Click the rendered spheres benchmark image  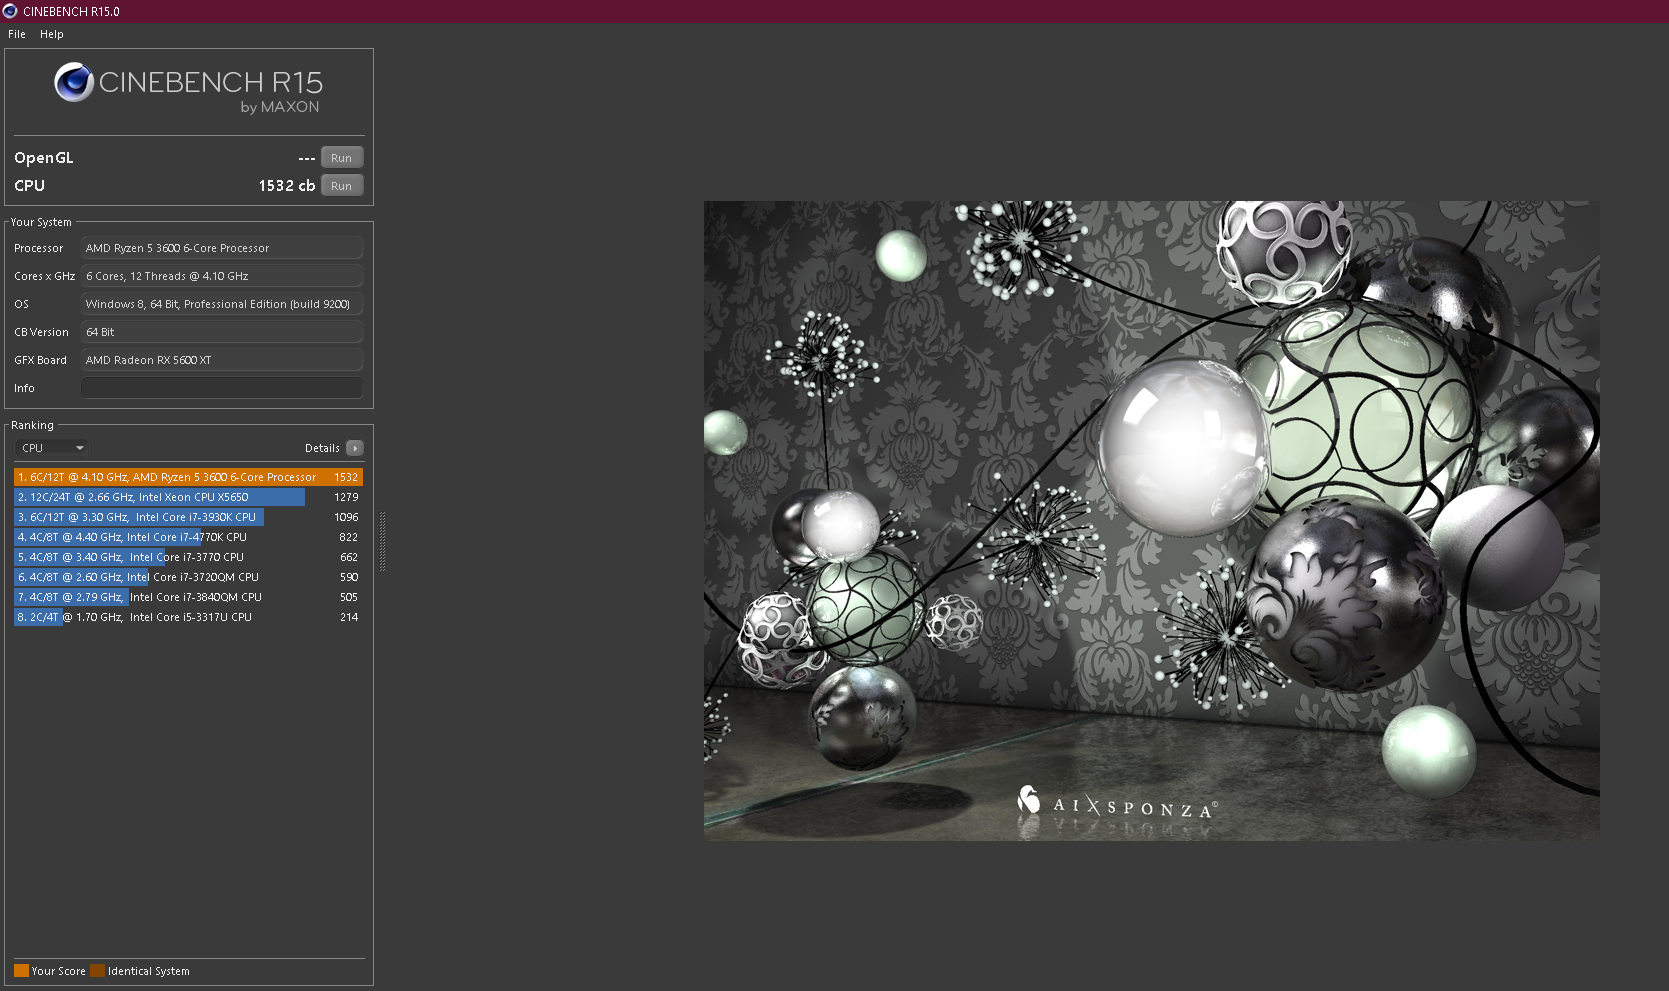pos(1152,521)
